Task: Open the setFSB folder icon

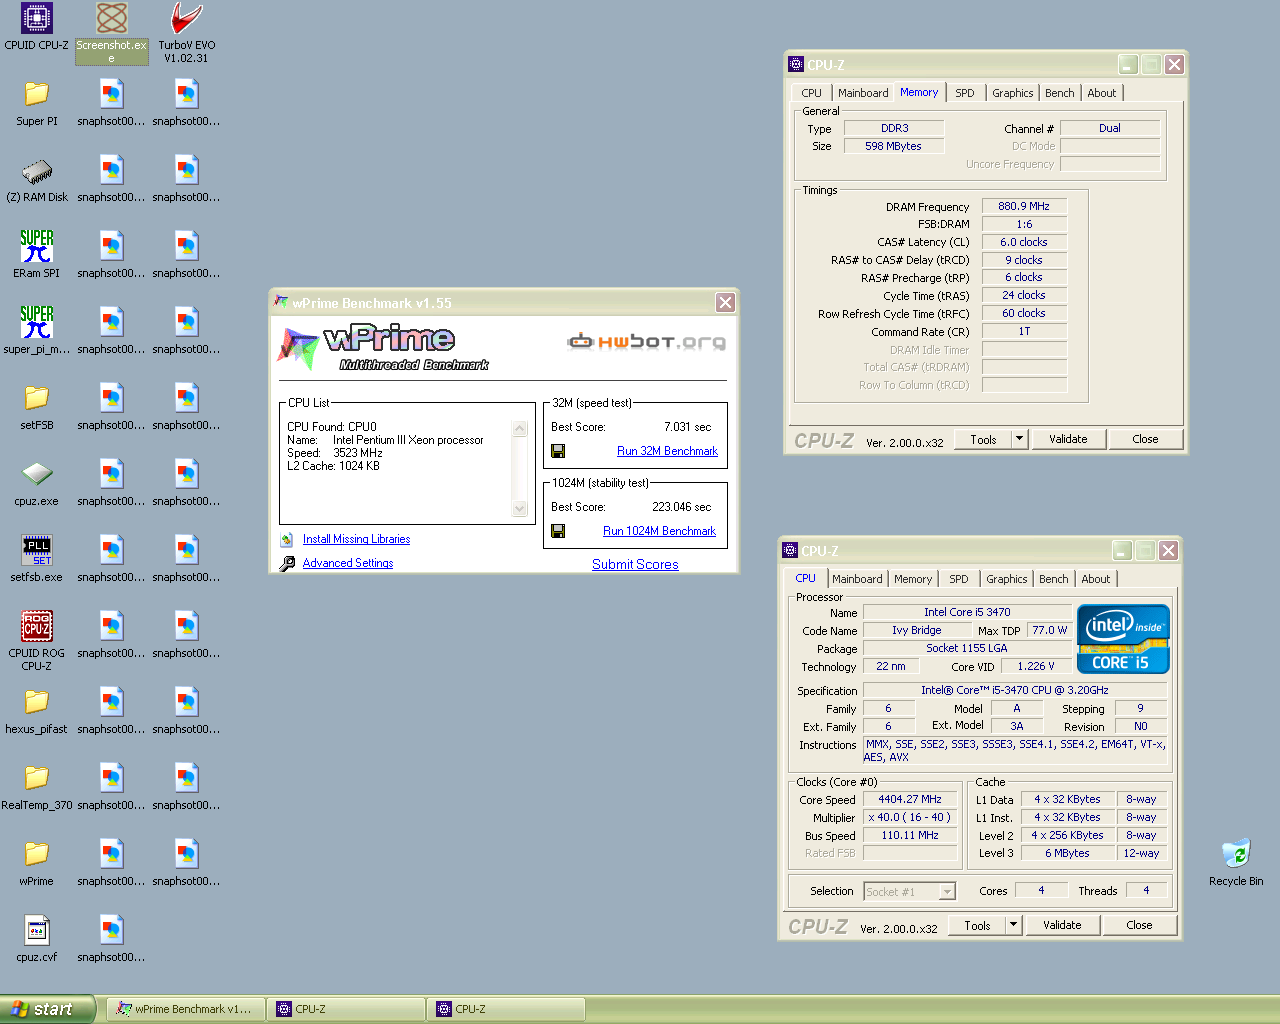Action: (37, 407)
